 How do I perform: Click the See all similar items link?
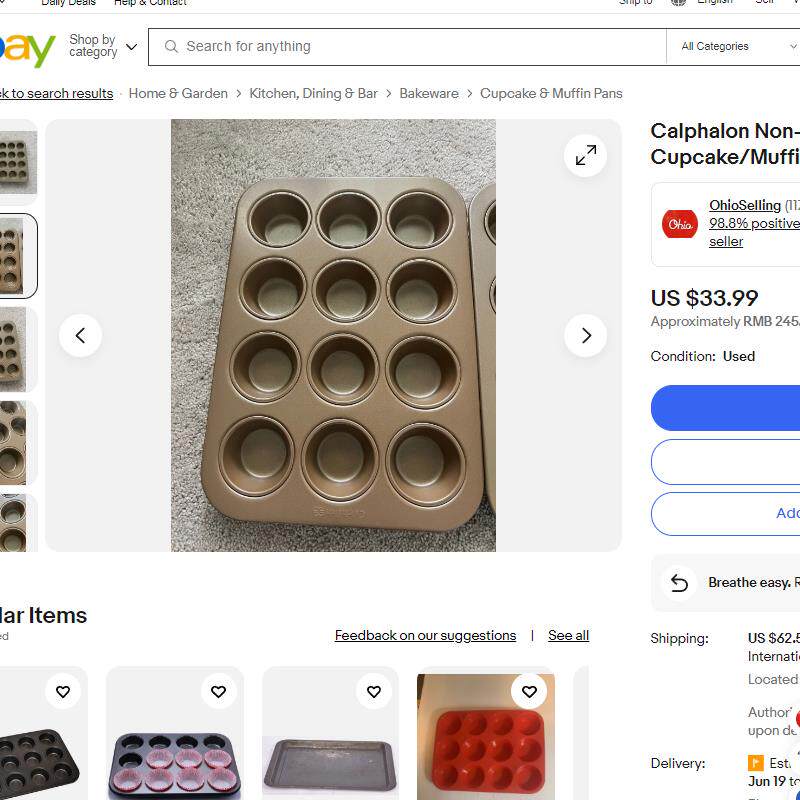568,636
